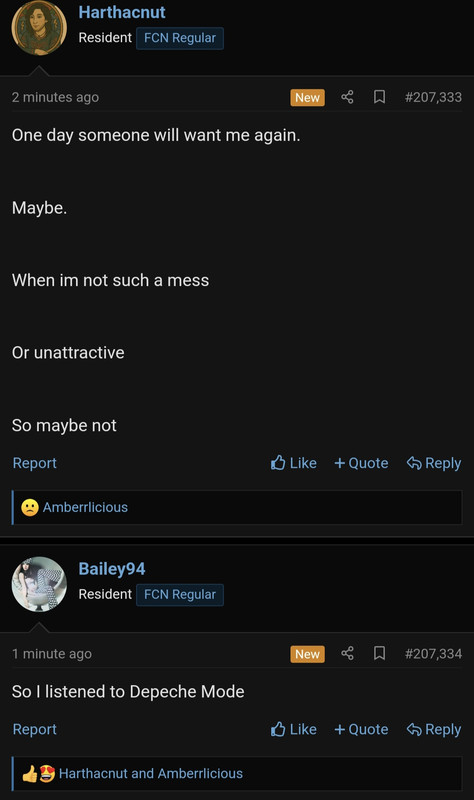Reply to Harthacnut's post
The image size is (474, 800).
(434, 463)
